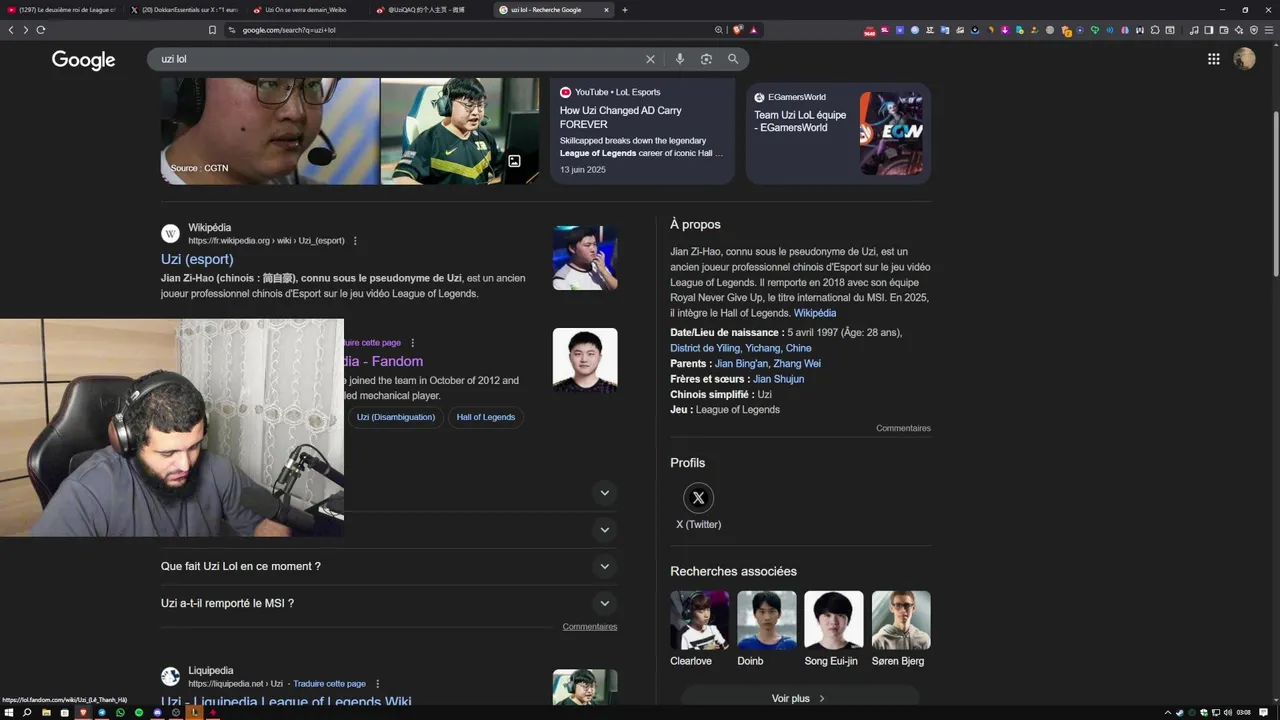Open the CGTN source image of Uzi
Image resolution: width=1280 pixels, height=720 pixels.
(x=270, y=131)
